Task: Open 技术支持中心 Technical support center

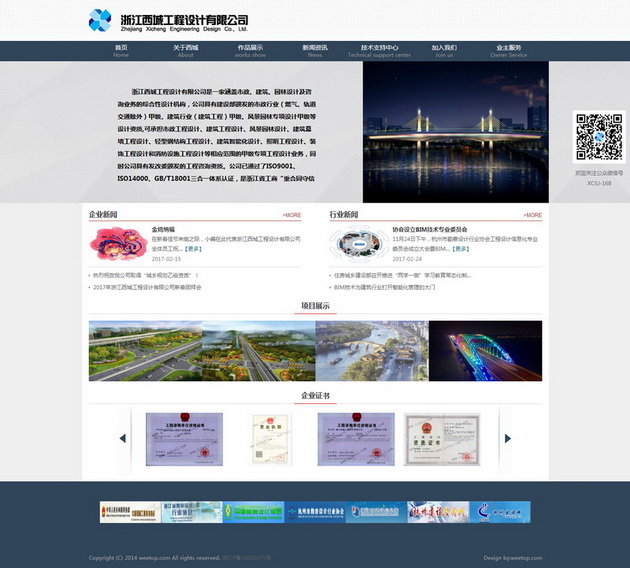Action: 379,51
